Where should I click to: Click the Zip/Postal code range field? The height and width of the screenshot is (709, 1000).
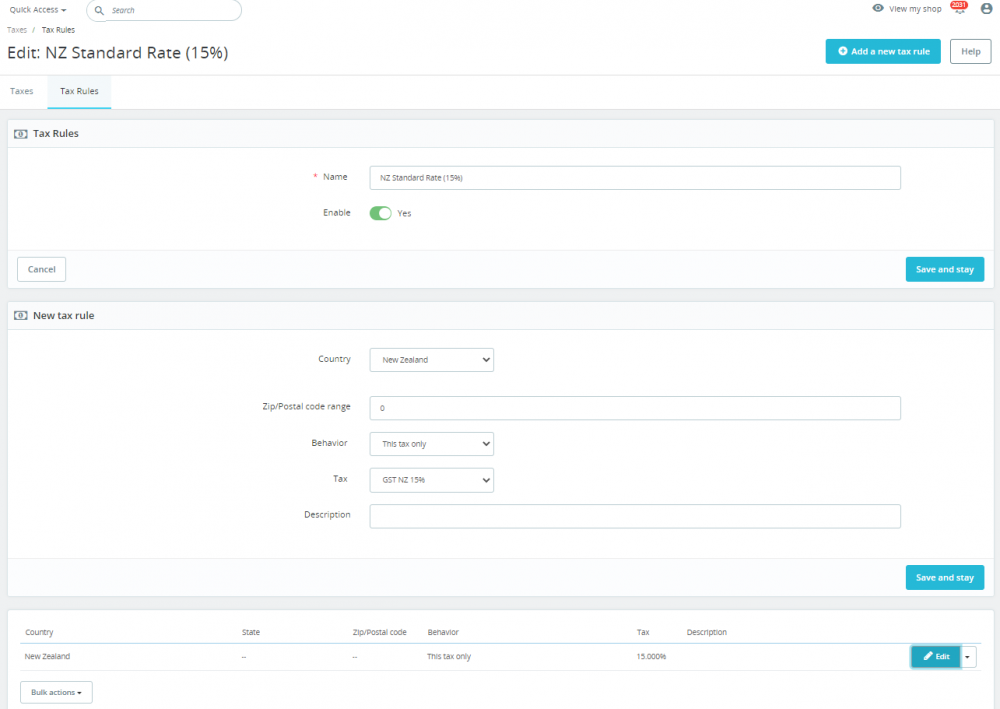click(635, 408)
